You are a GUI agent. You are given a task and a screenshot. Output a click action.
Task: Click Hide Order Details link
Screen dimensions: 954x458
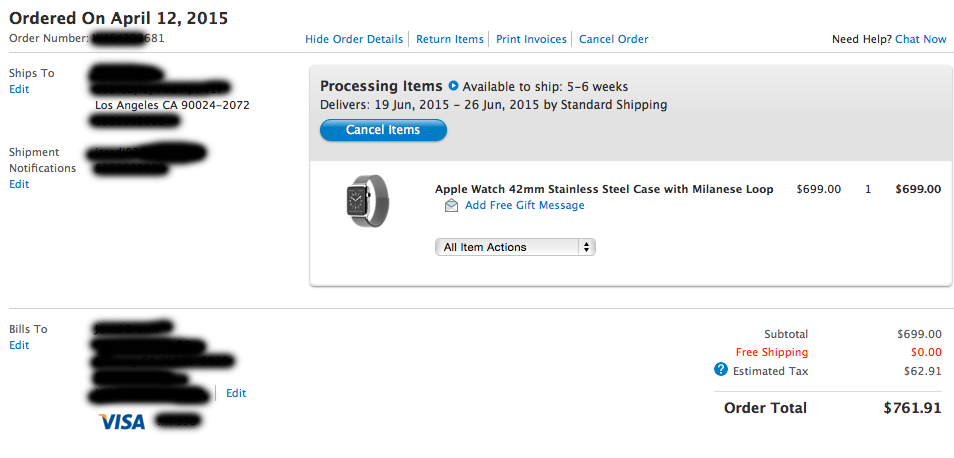[354, 39]
